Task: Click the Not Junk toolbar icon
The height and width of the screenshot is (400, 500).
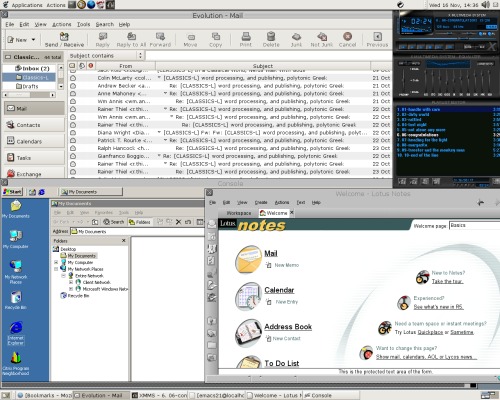Action: click(322, 36)
